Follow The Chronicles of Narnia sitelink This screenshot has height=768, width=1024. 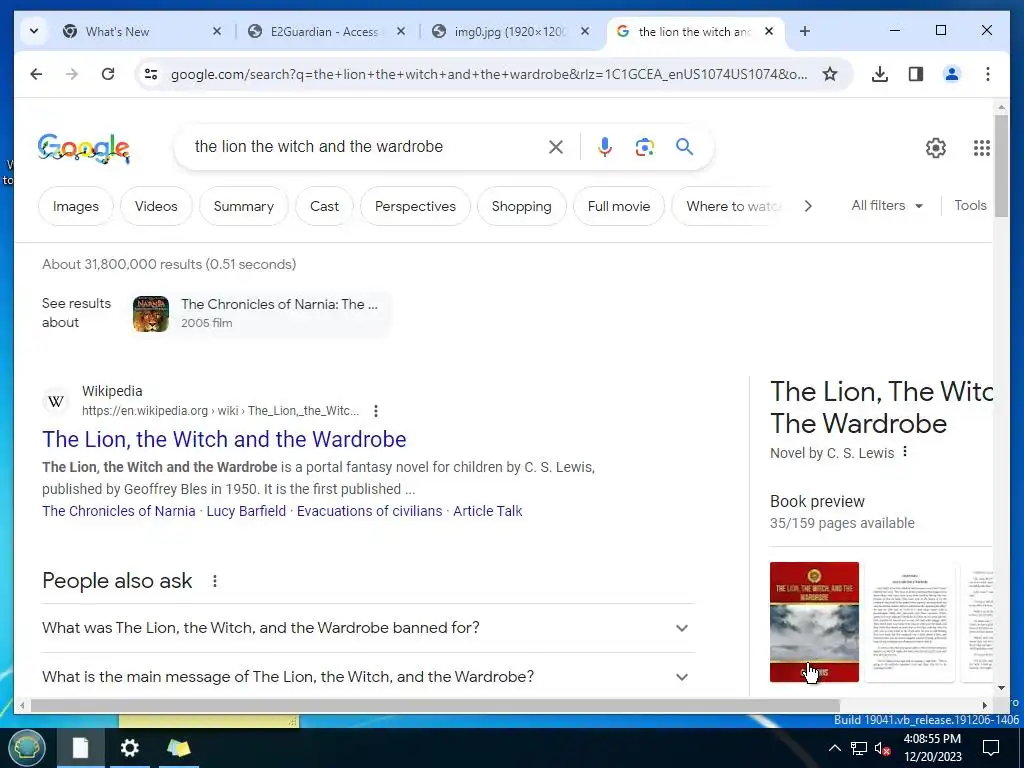point(119,511)
